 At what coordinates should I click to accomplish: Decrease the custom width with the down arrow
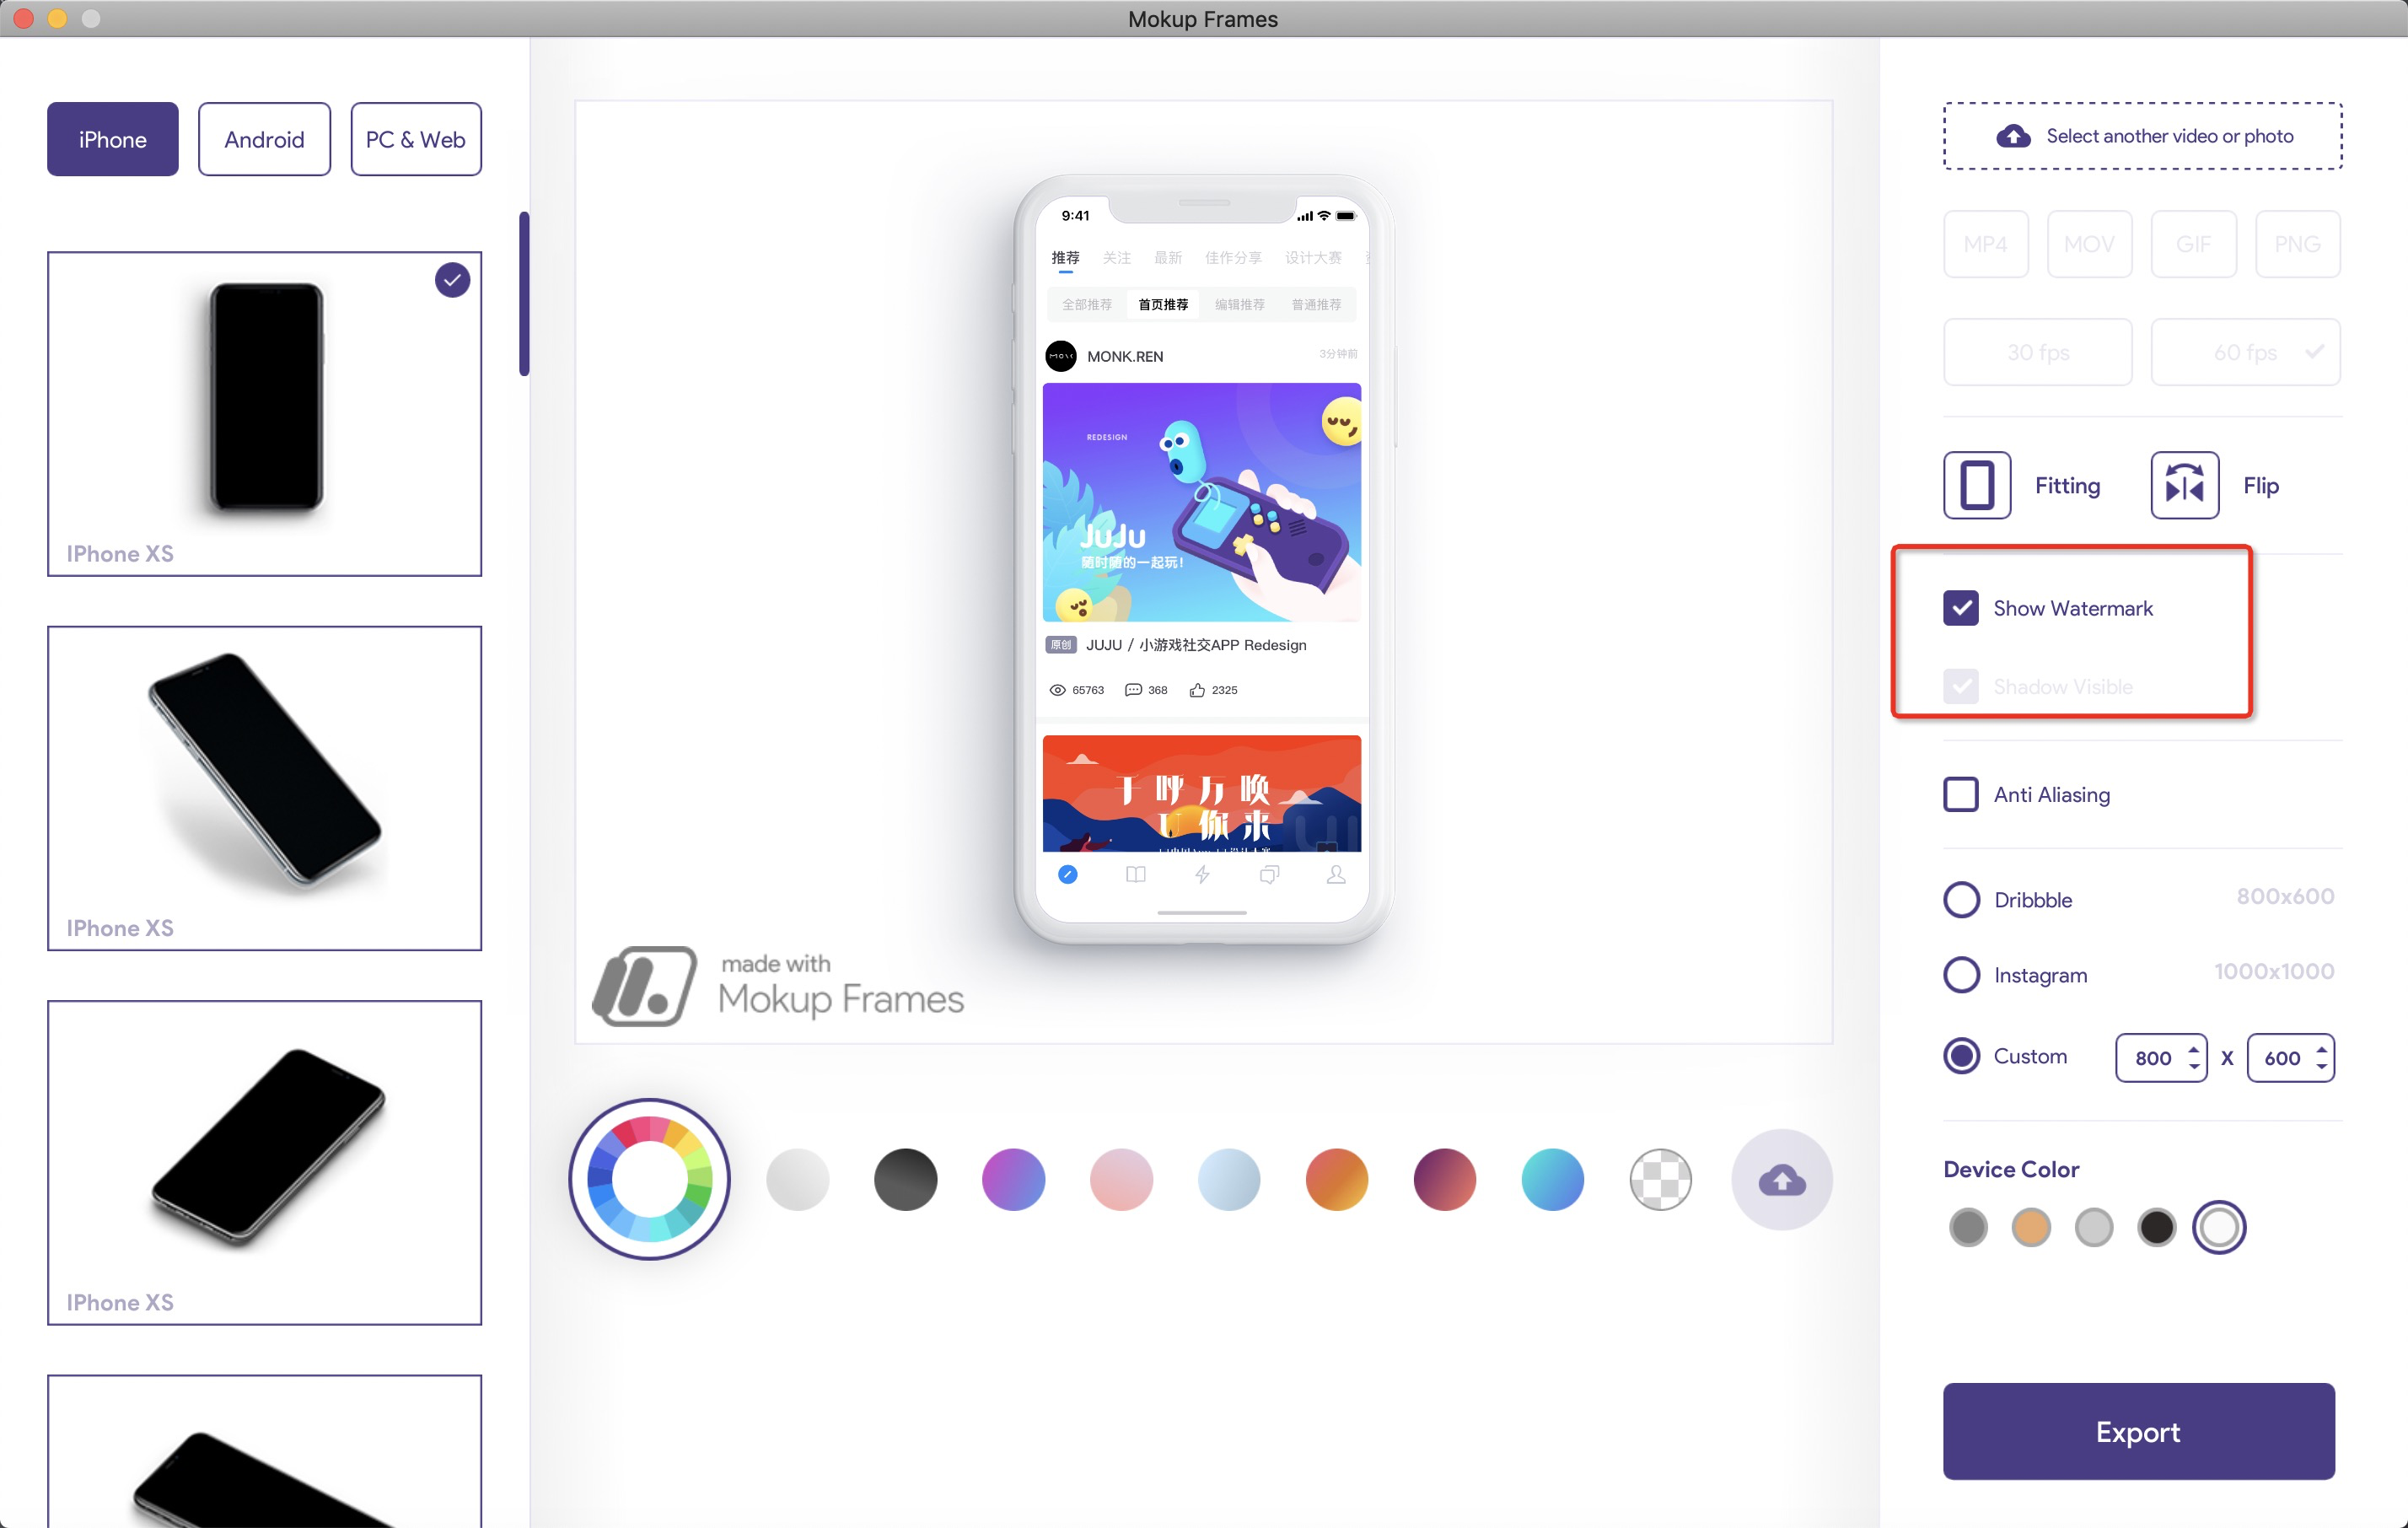point(2193,1066)
